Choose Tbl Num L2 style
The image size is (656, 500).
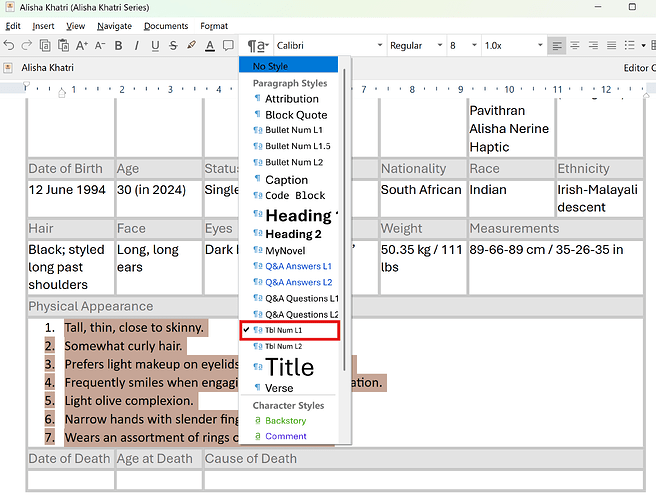coord(289,346)
